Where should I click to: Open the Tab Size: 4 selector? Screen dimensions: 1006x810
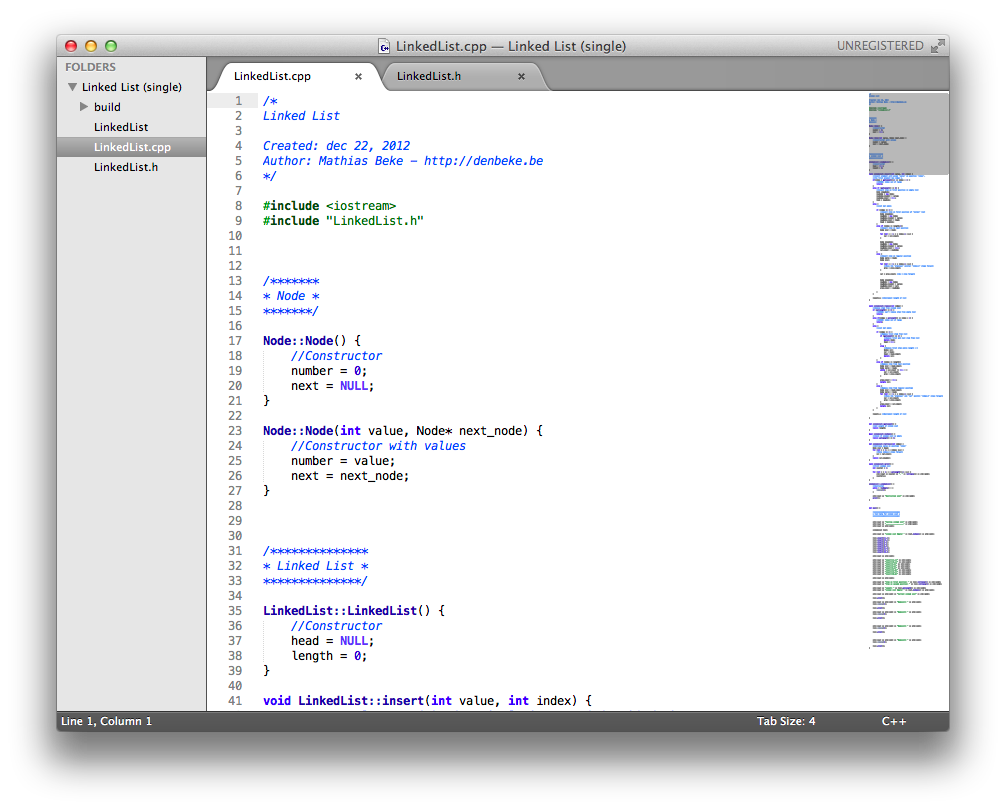click(786, 721)
